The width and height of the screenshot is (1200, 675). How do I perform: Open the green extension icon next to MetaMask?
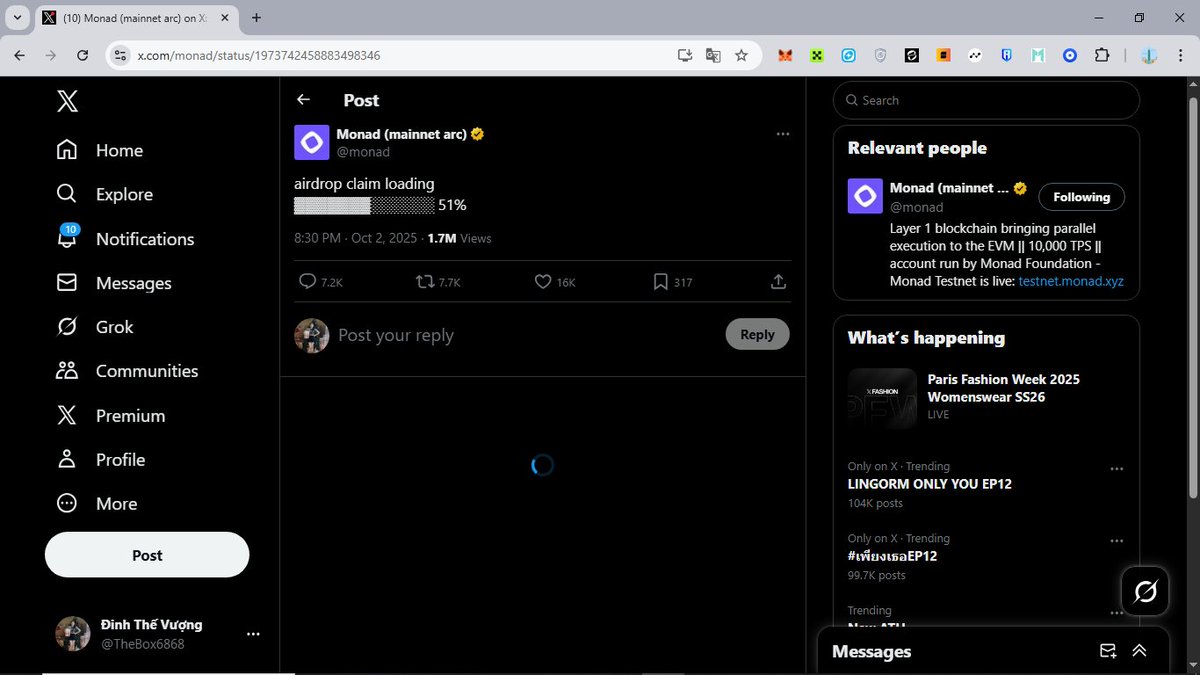(x=817, y=55)
